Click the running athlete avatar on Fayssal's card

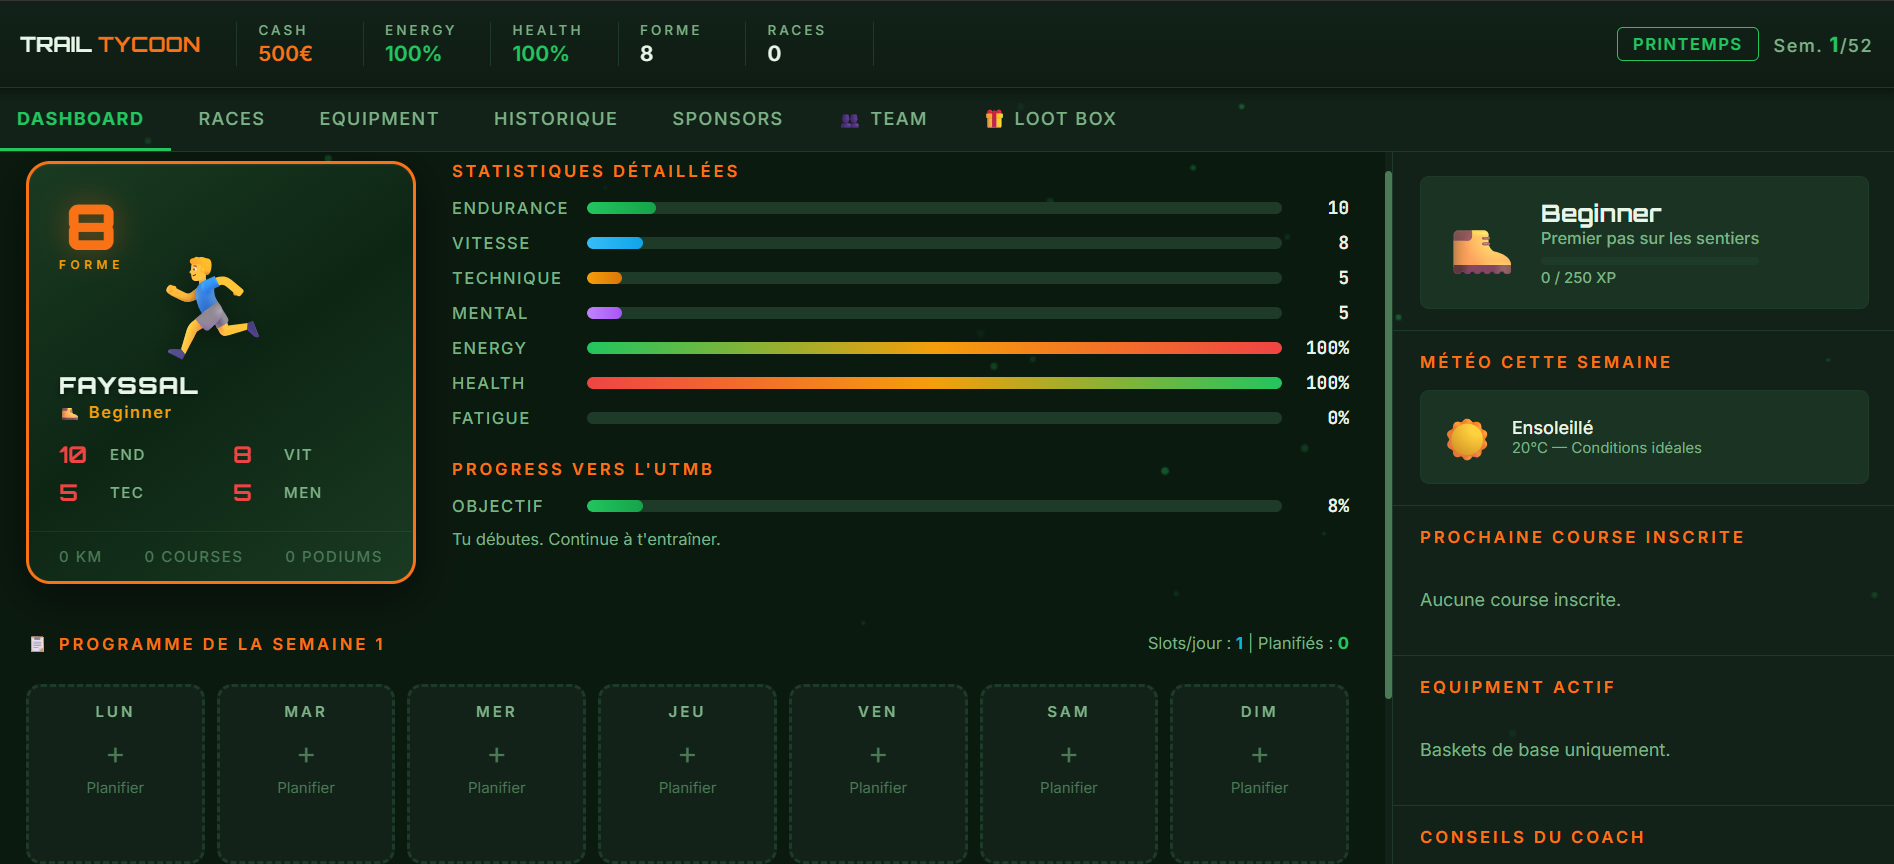213,307
